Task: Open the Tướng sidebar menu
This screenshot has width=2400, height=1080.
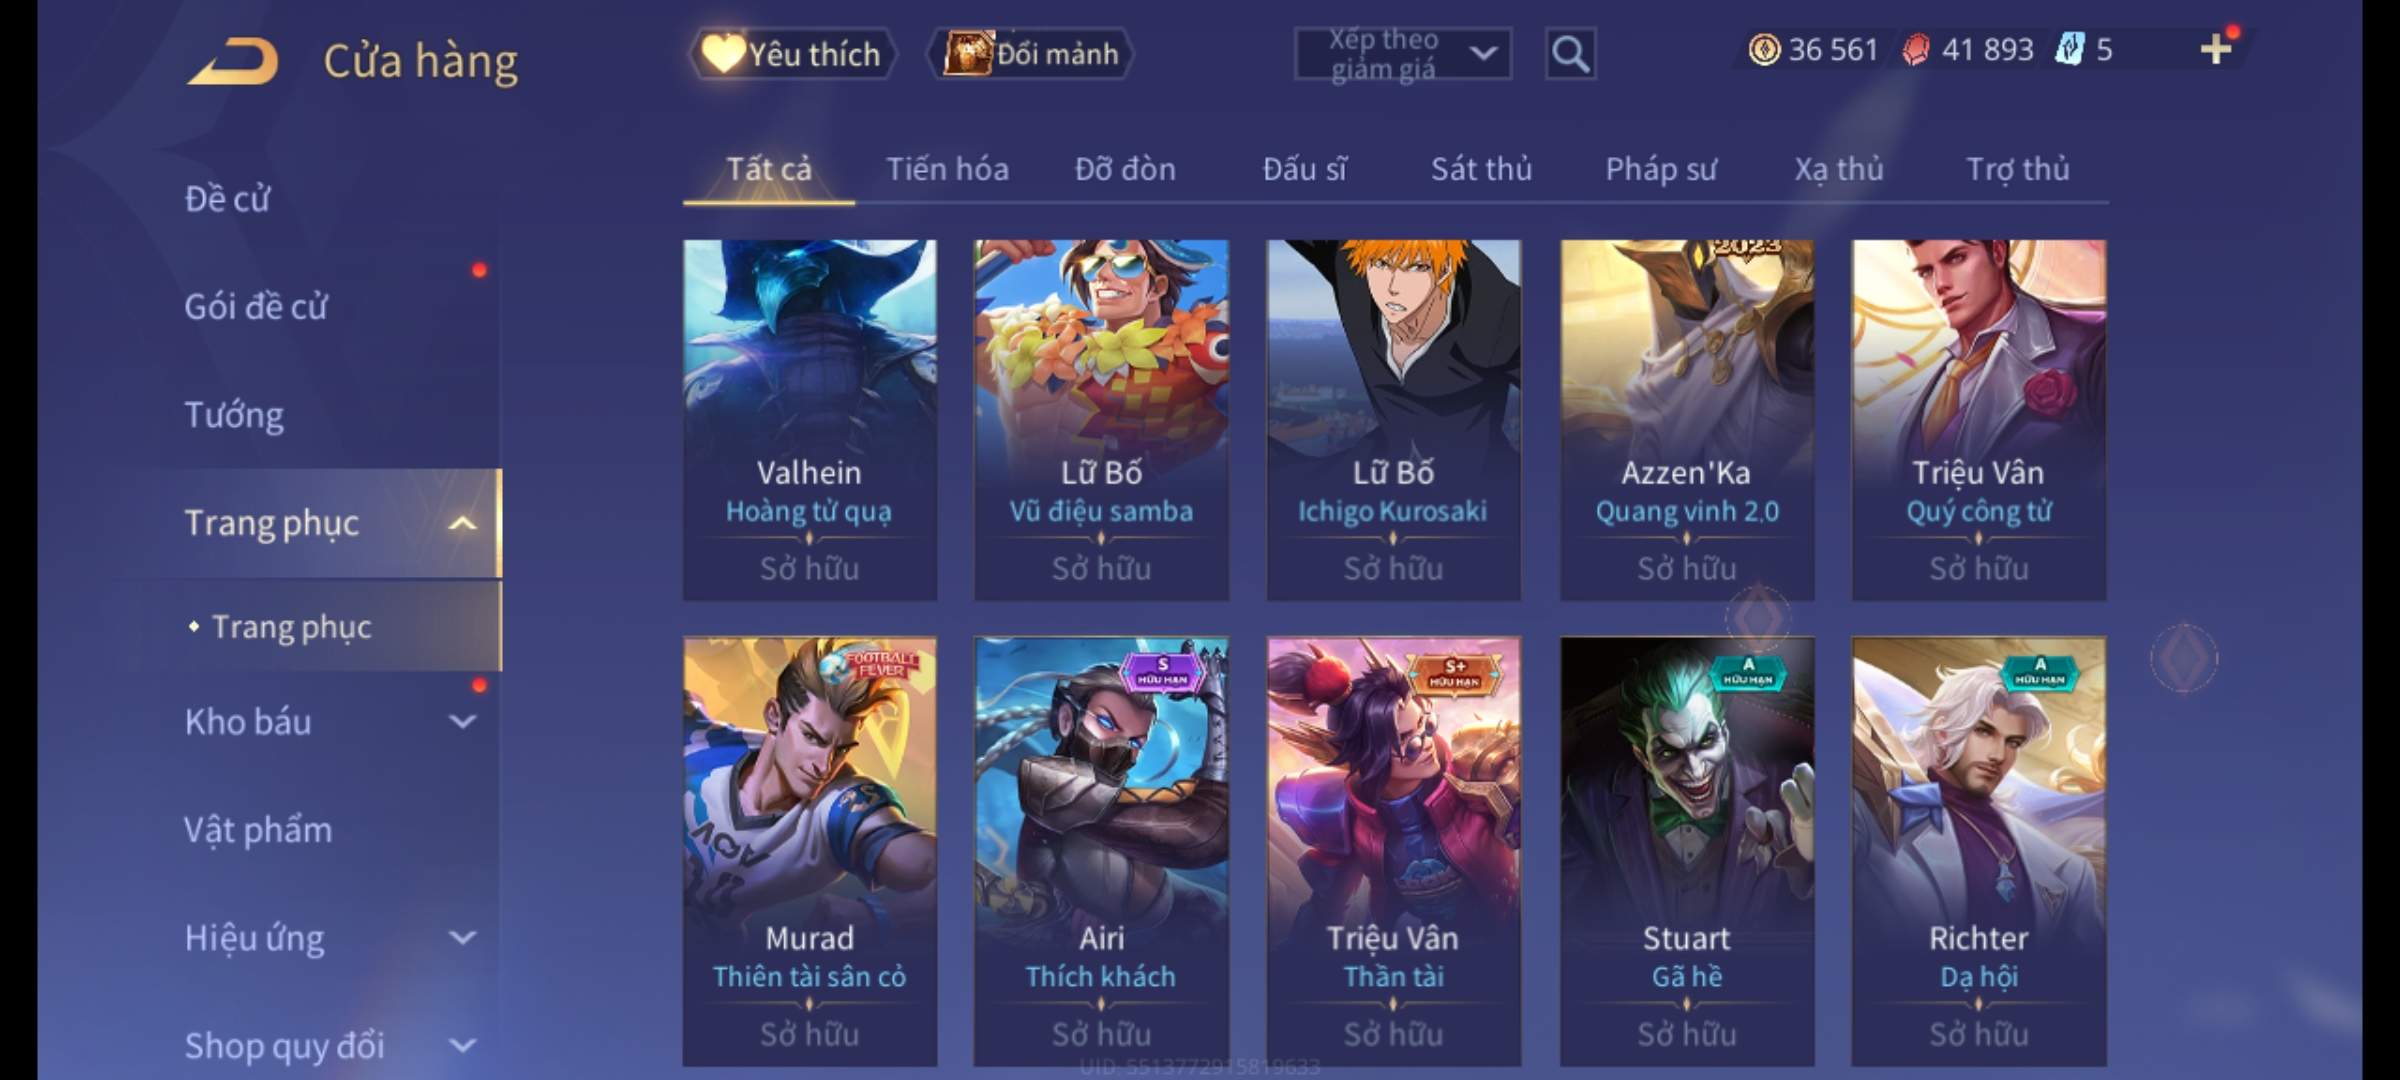Action: click(x=234, y=415)
